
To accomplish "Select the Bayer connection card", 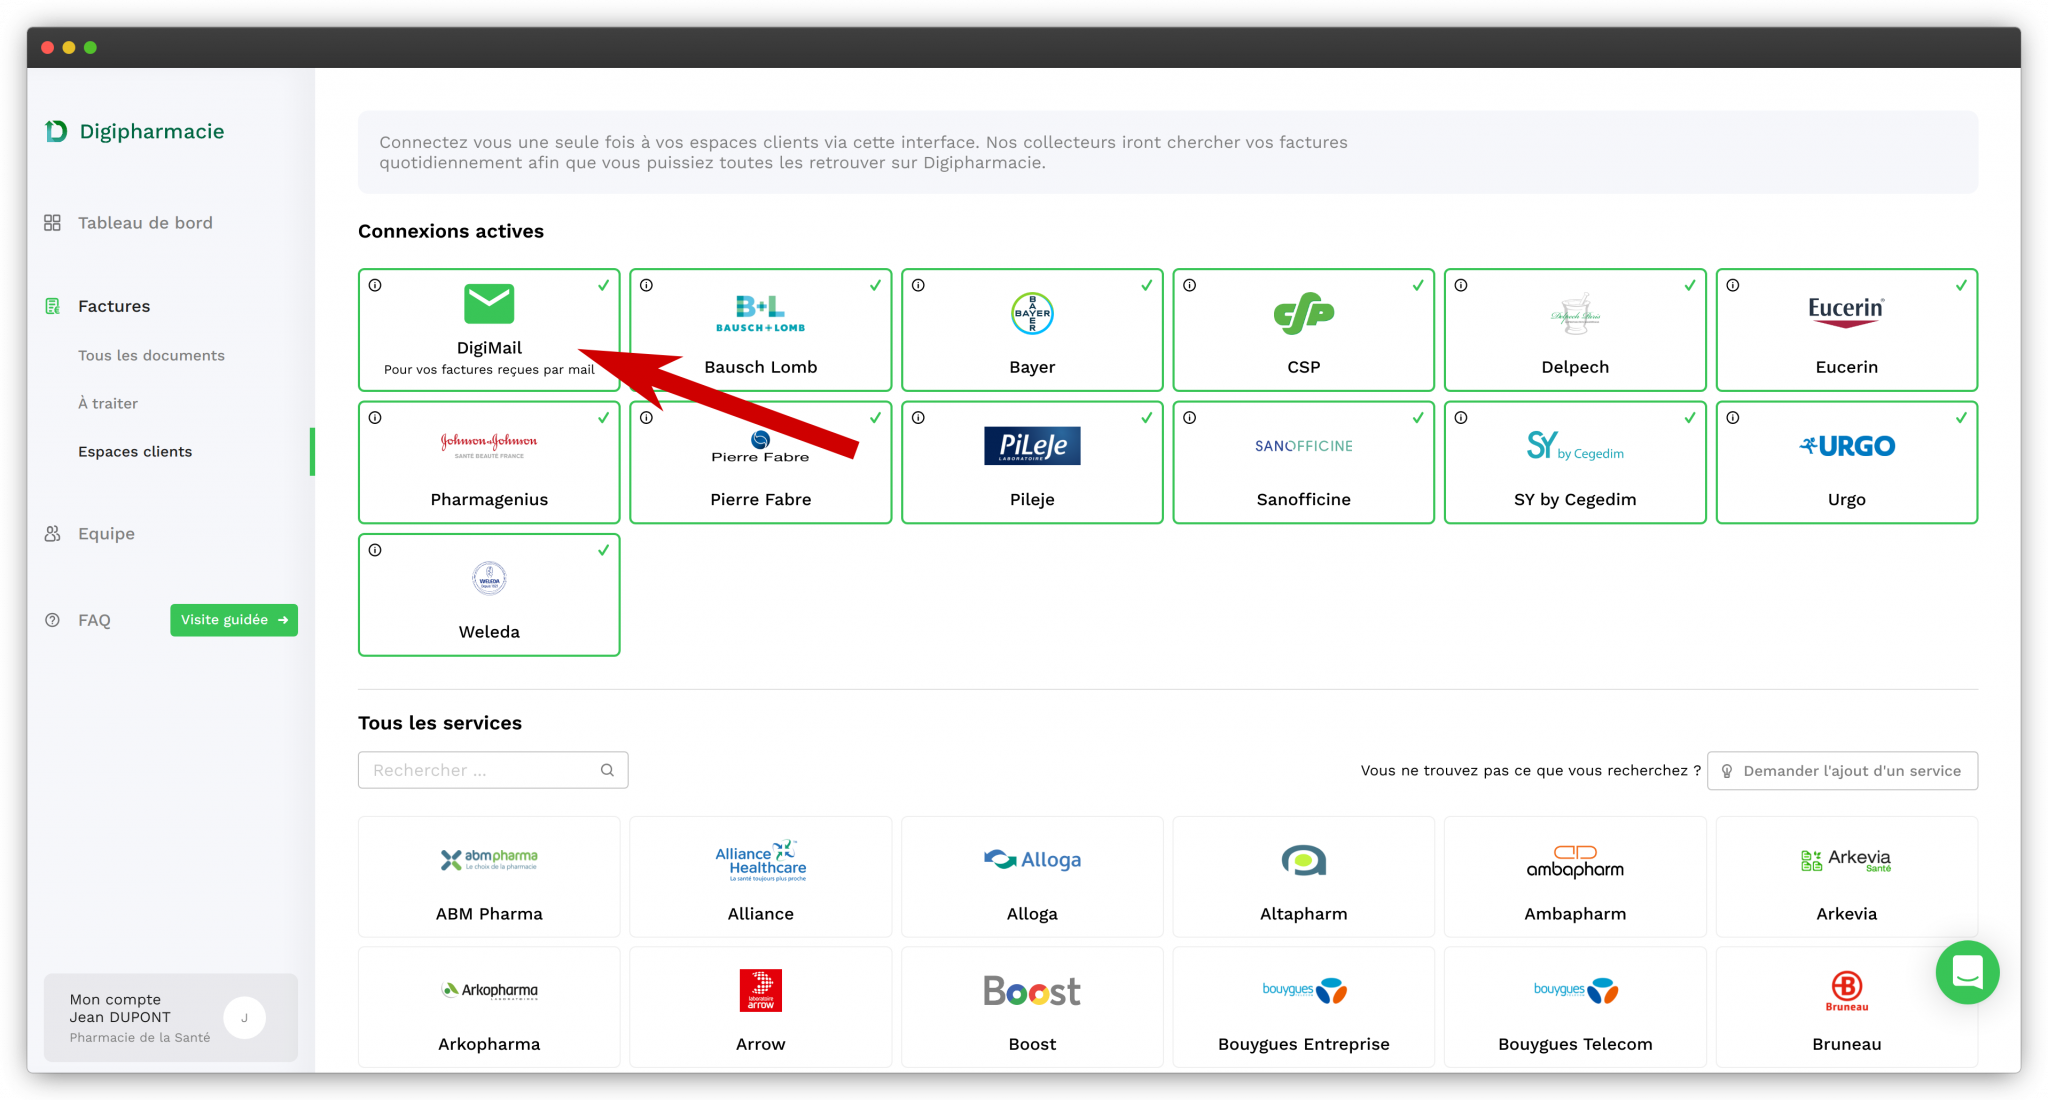I will tap(1031, 330).
